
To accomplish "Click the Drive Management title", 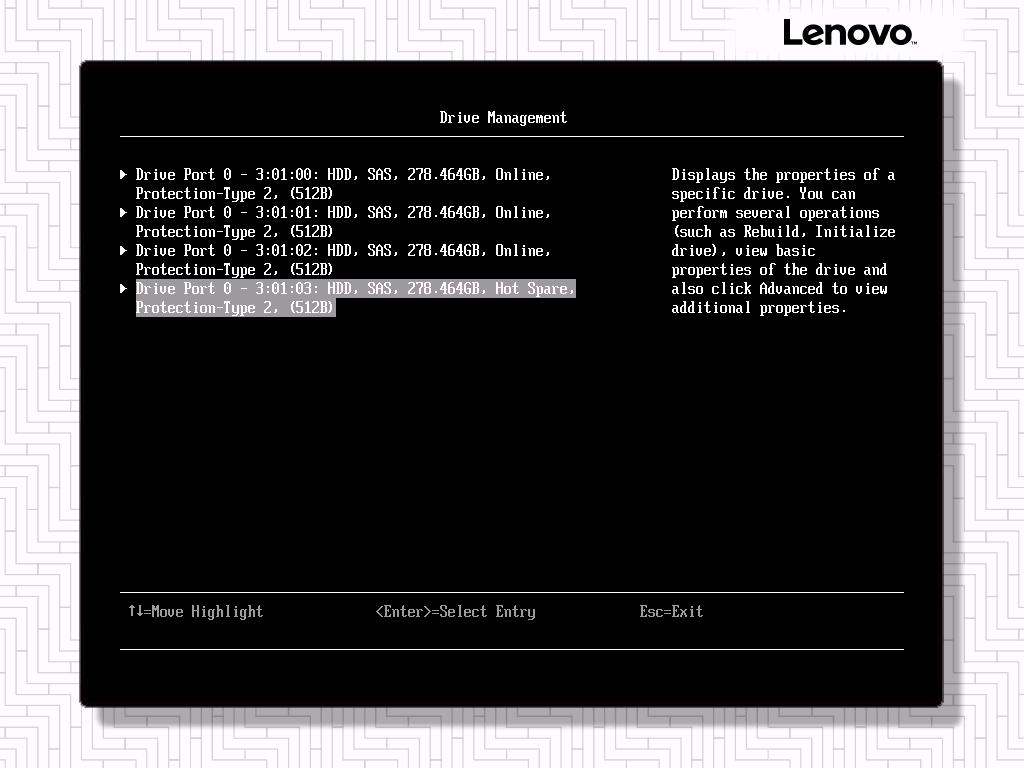I will tap(503, 118).
